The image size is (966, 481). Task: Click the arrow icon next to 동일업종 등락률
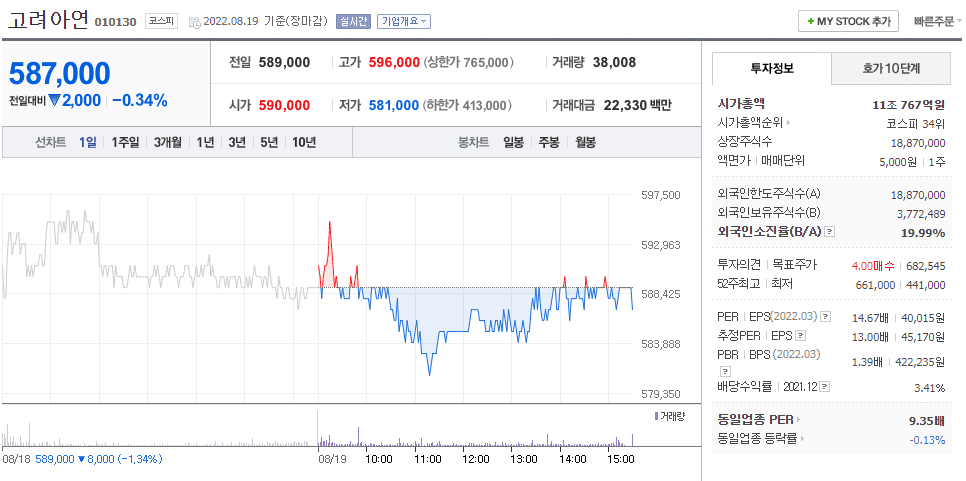(x=803, y=439)
